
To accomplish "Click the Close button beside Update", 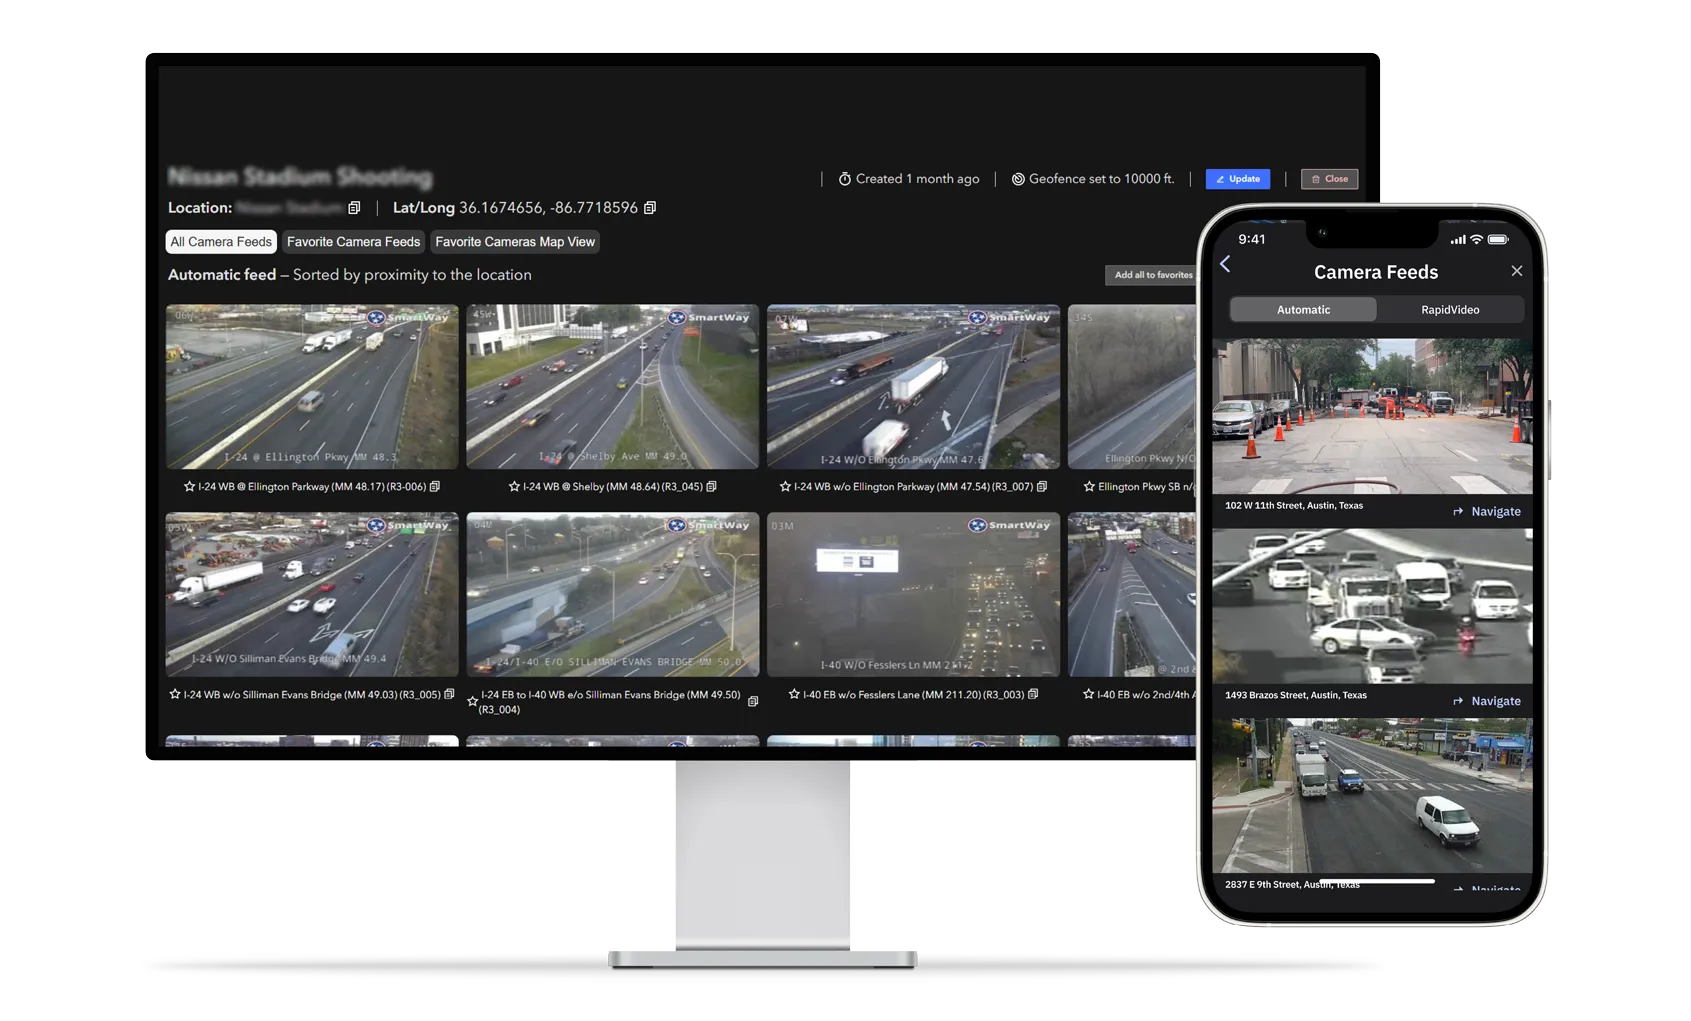I will (1329, 179).
